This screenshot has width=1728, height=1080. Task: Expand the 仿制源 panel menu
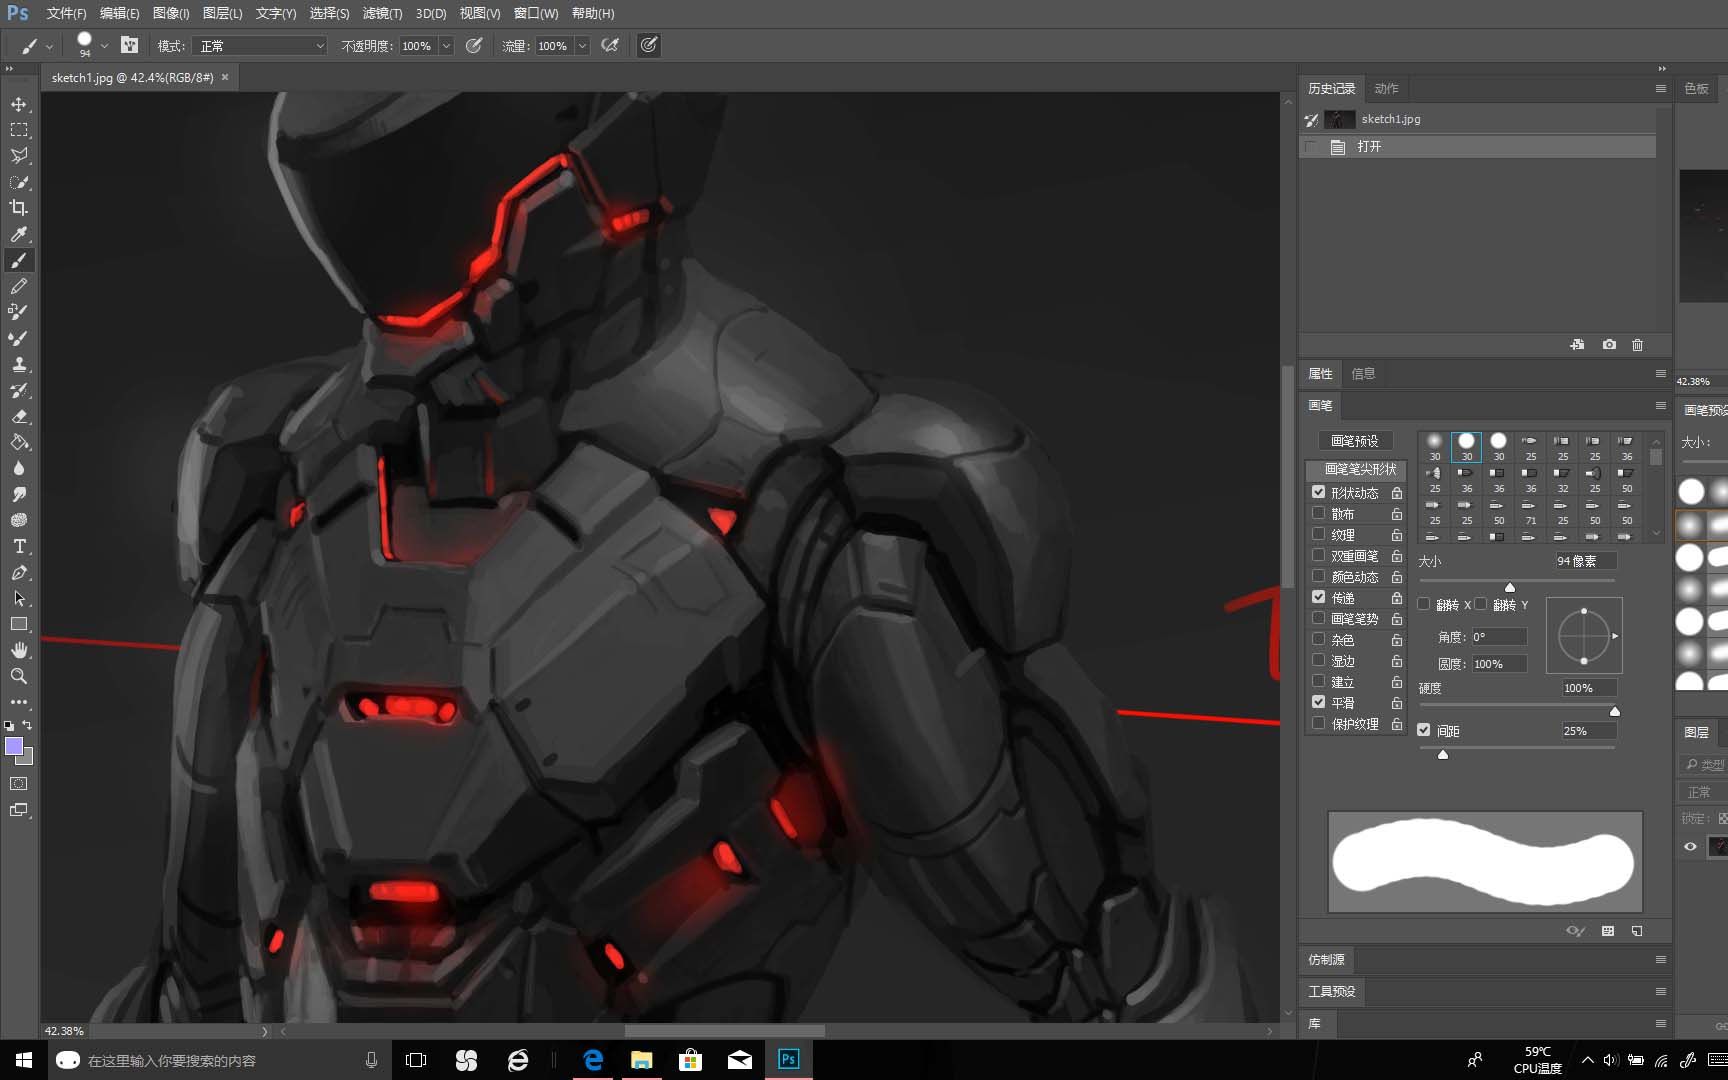(x=1660, y=960)
